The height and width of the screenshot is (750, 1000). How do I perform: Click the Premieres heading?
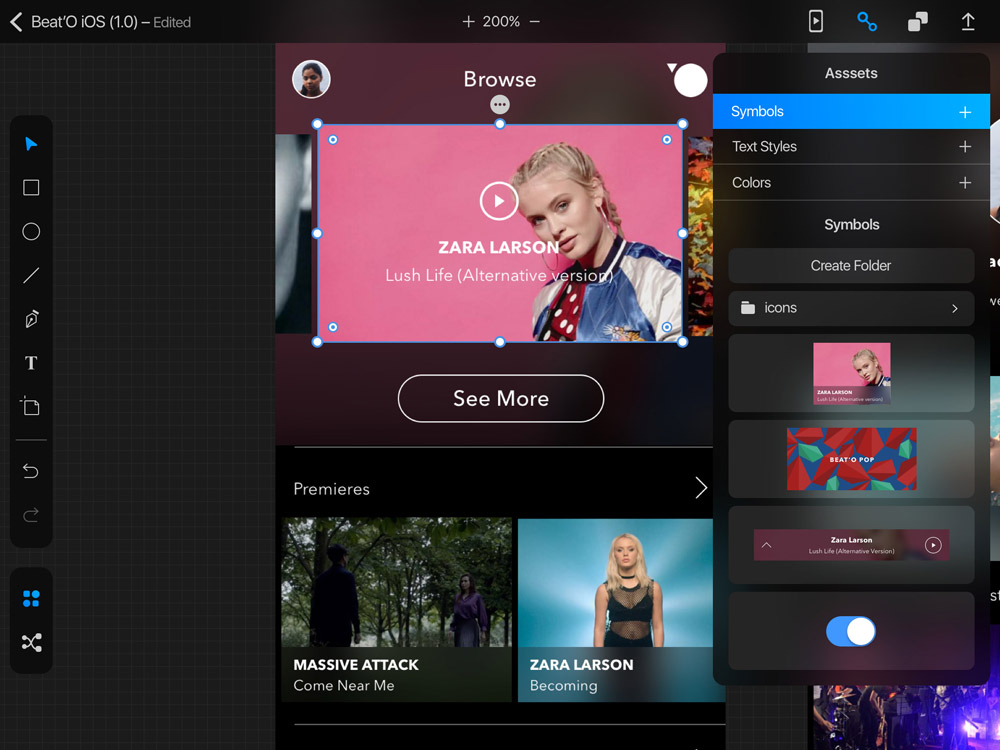point(332,489)
